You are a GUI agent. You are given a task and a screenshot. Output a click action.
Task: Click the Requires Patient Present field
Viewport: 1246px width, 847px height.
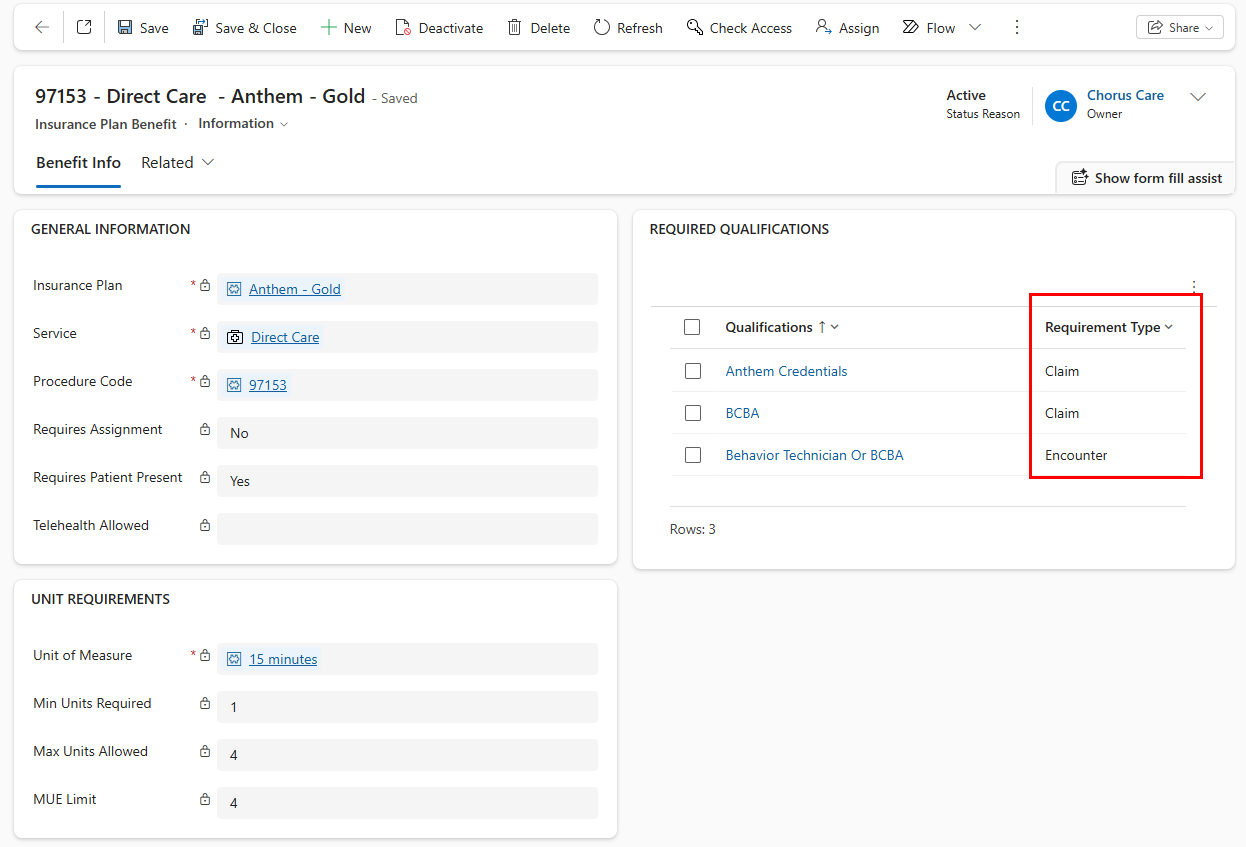(407, 481)
